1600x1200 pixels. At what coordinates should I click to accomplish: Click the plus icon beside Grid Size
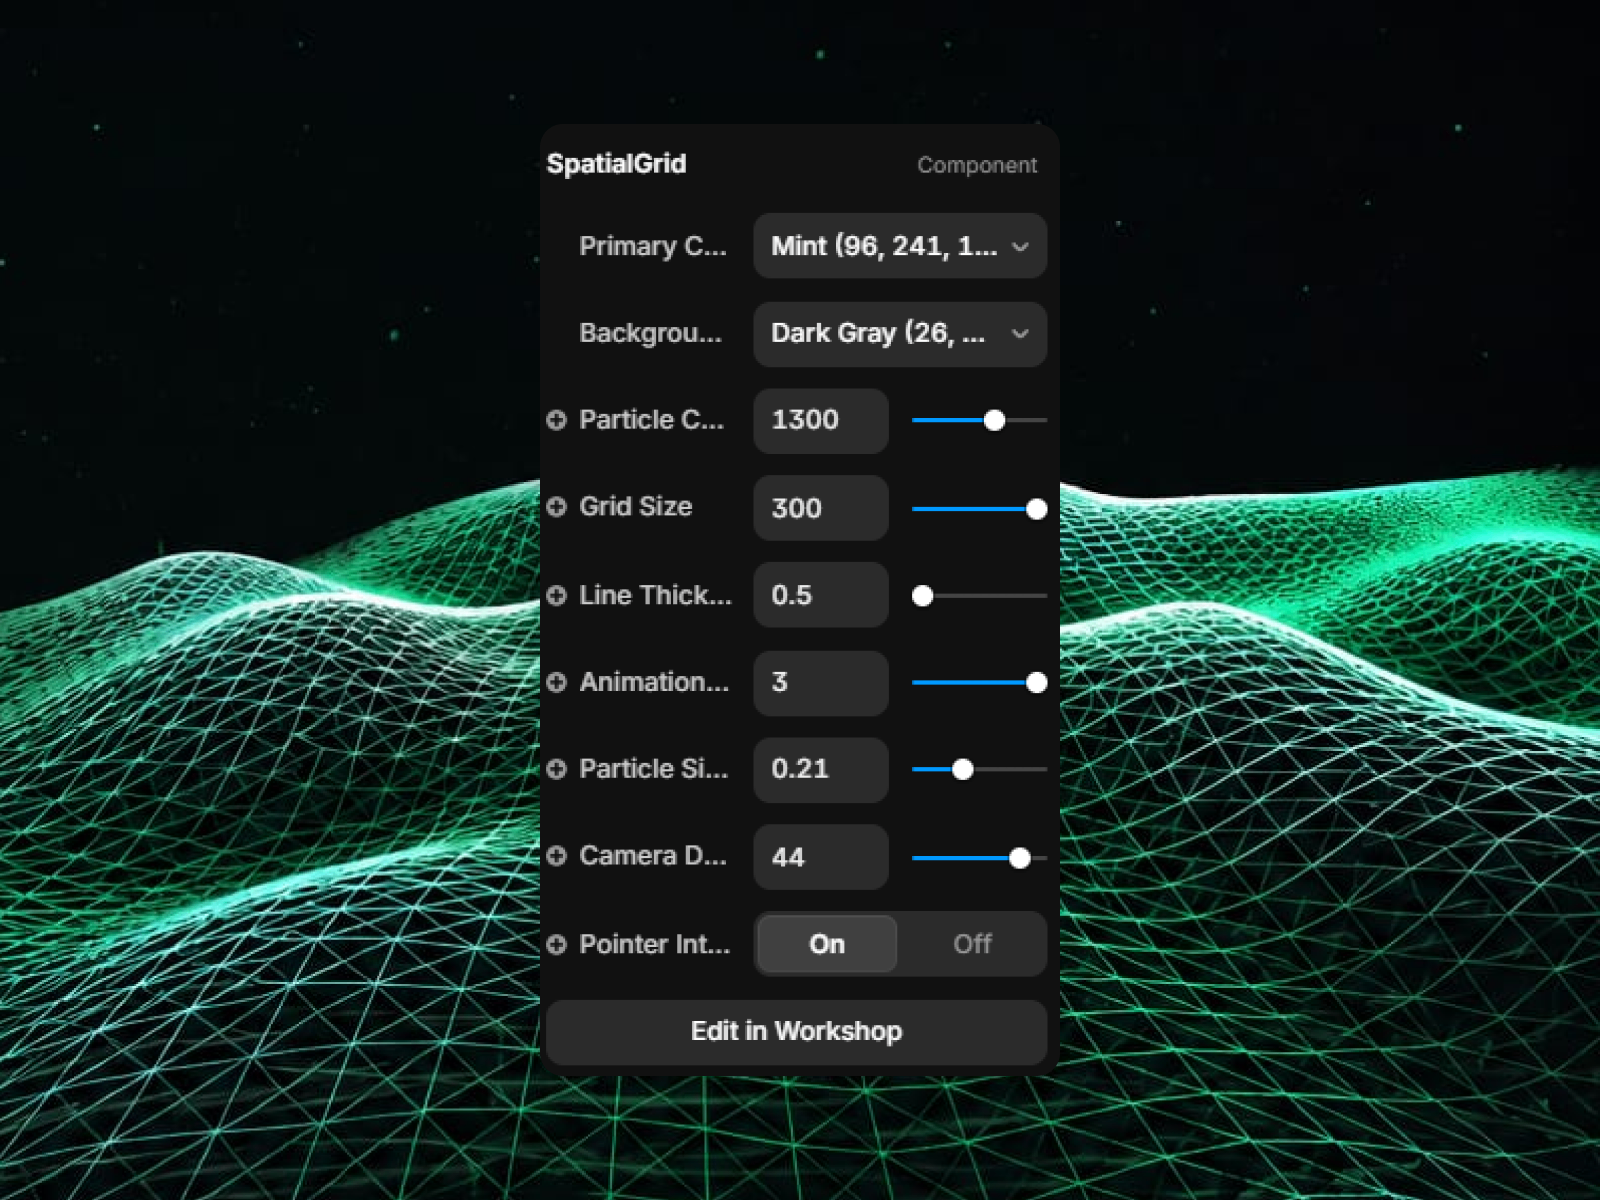coord(557,507)
